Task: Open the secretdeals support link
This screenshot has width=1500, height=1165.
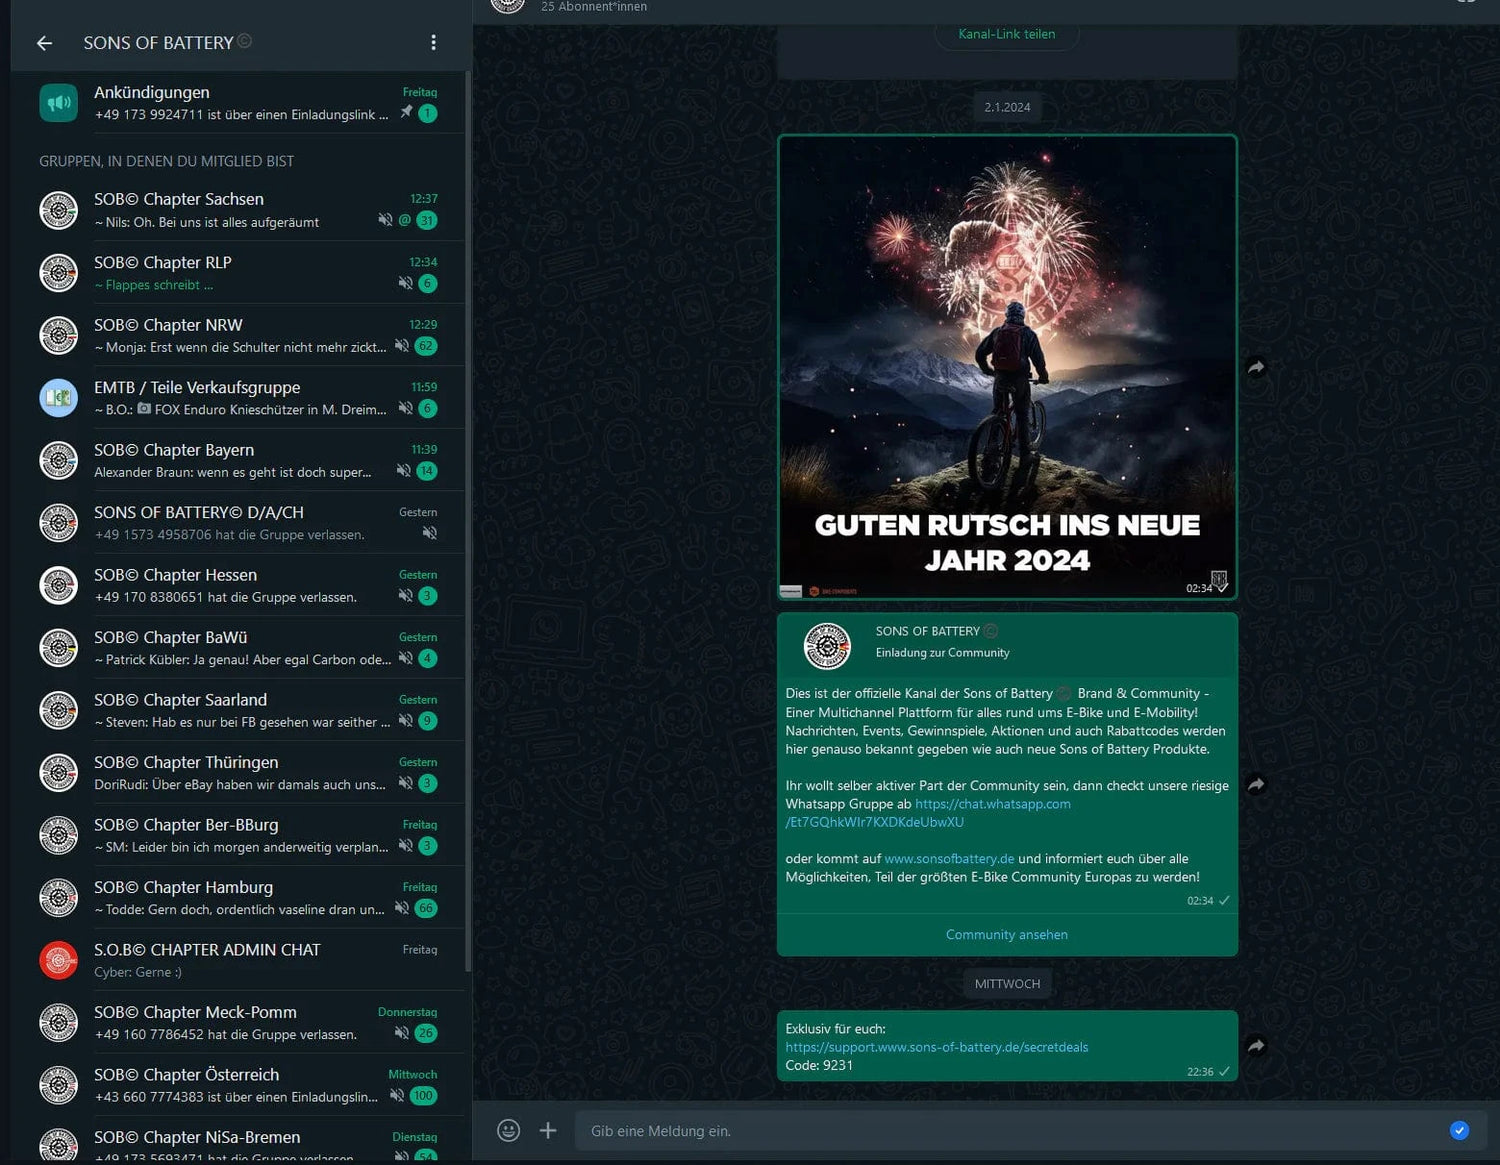Action: pyautogui.click(x=936, y=1047)
